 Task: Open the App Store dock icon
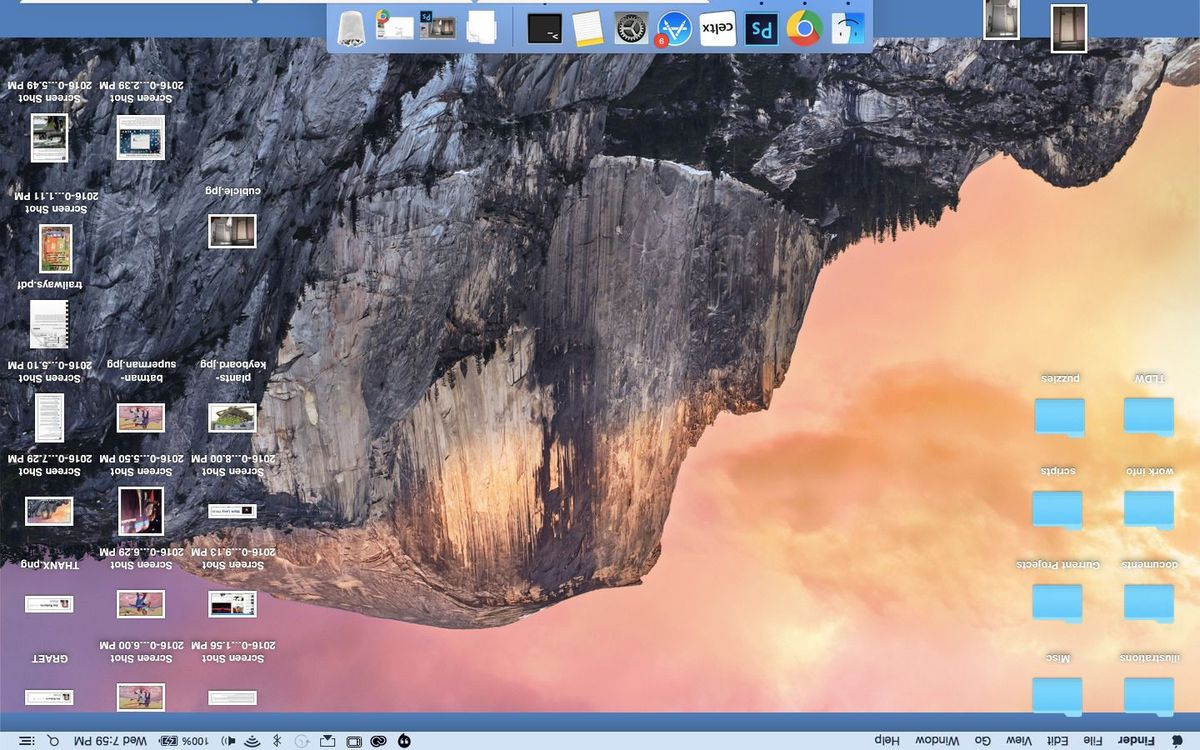tap(675, 28)
